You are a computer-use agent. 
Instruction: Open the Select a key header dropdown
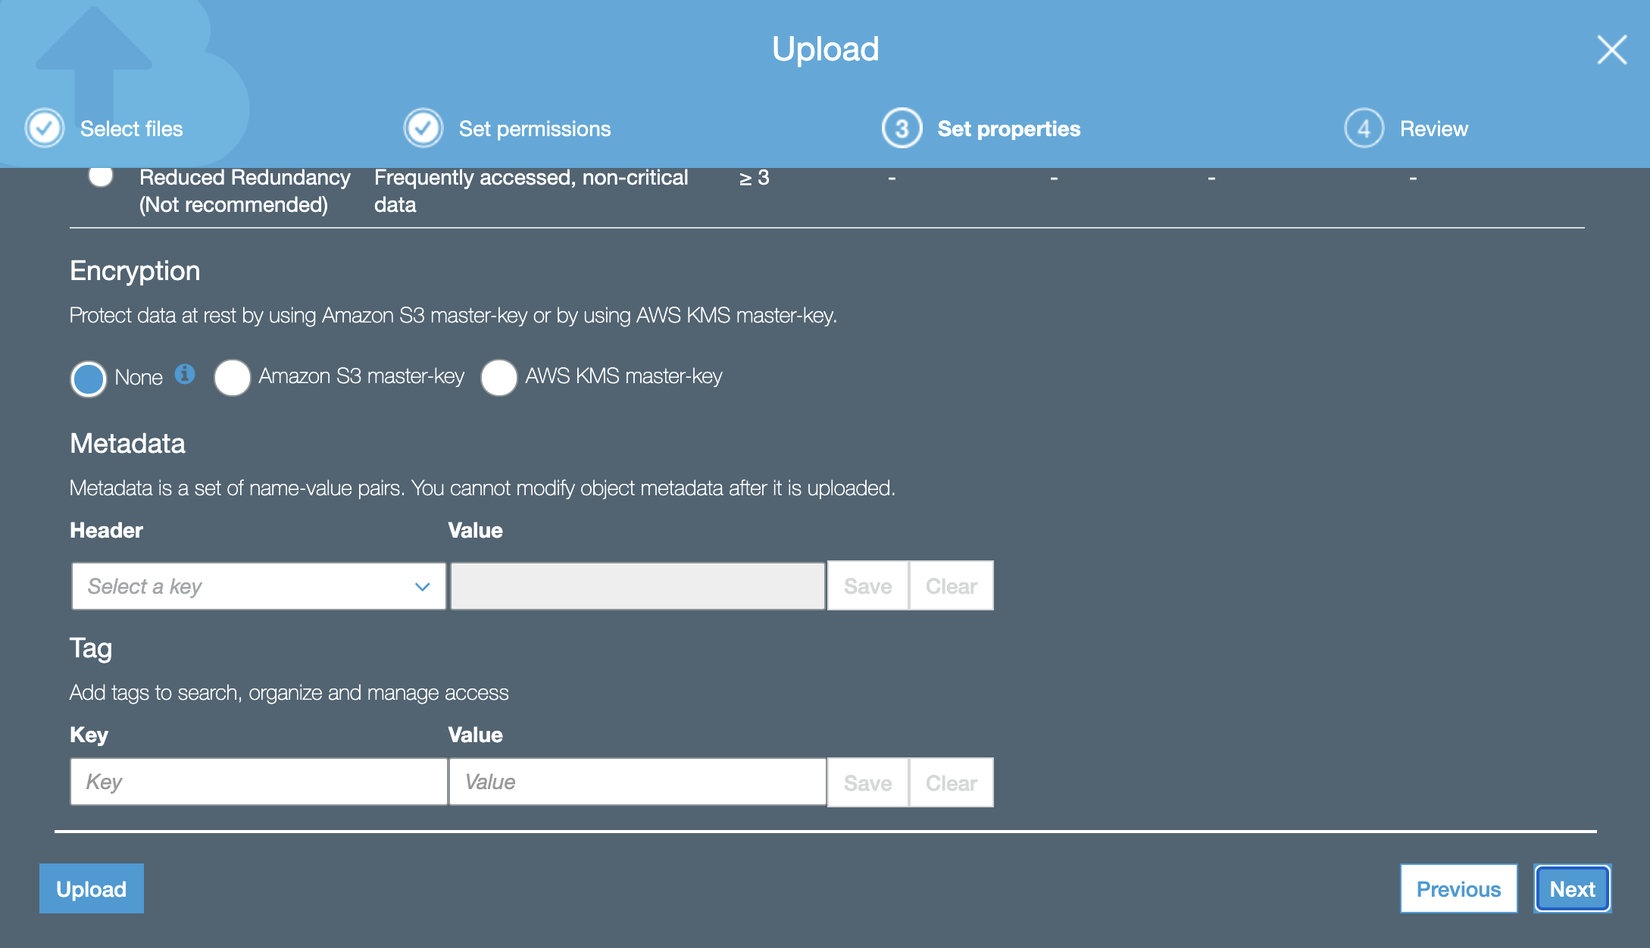[x=258, y=586]
